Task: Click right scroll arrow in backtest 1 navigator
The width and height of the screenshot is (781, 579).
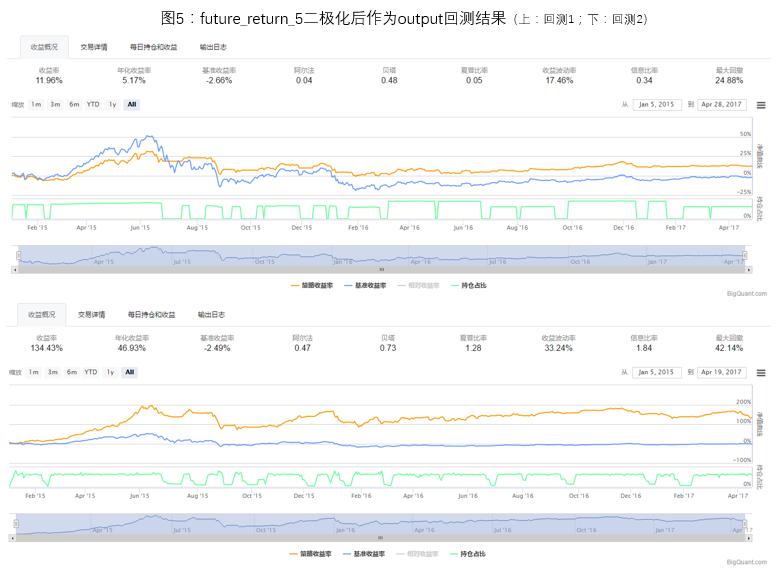Action: (x=749, y=270)
